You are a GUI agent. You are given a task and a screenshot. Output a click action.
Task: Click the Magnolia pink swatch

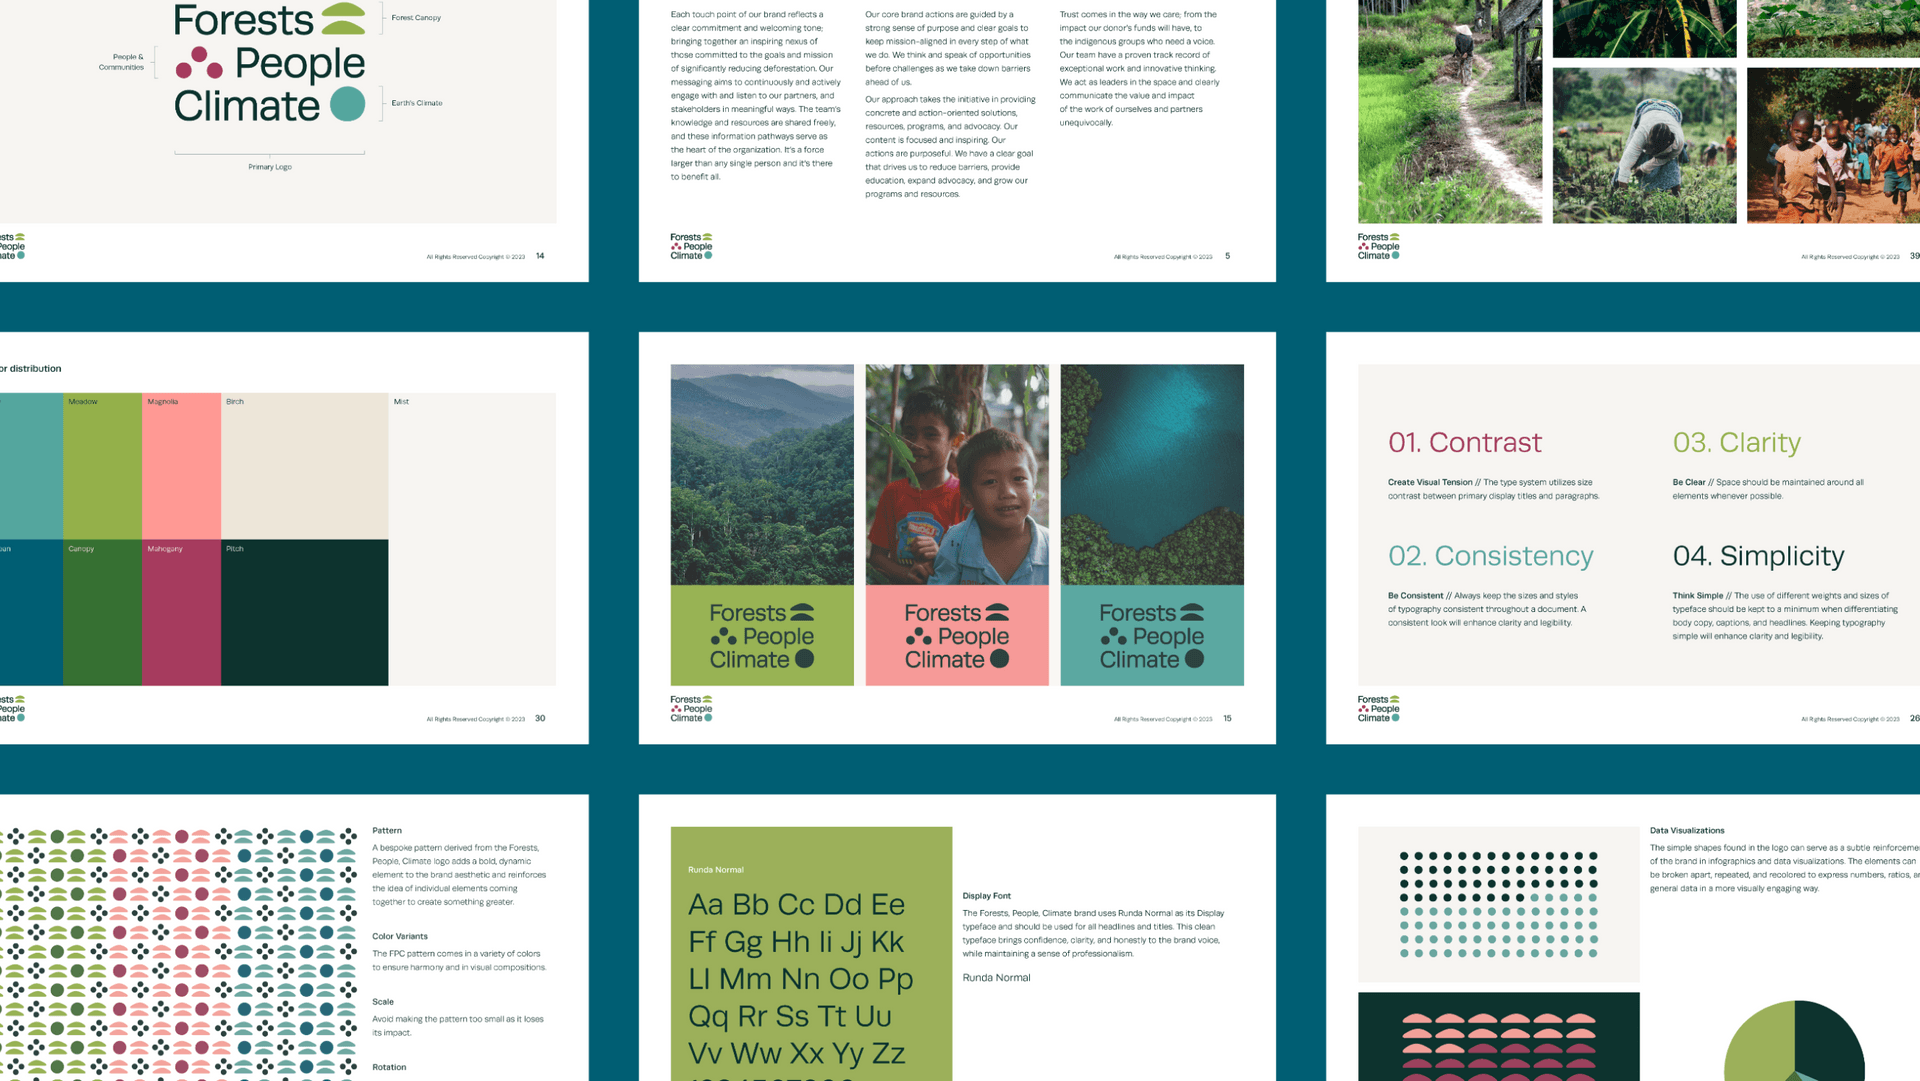[182, 465]
